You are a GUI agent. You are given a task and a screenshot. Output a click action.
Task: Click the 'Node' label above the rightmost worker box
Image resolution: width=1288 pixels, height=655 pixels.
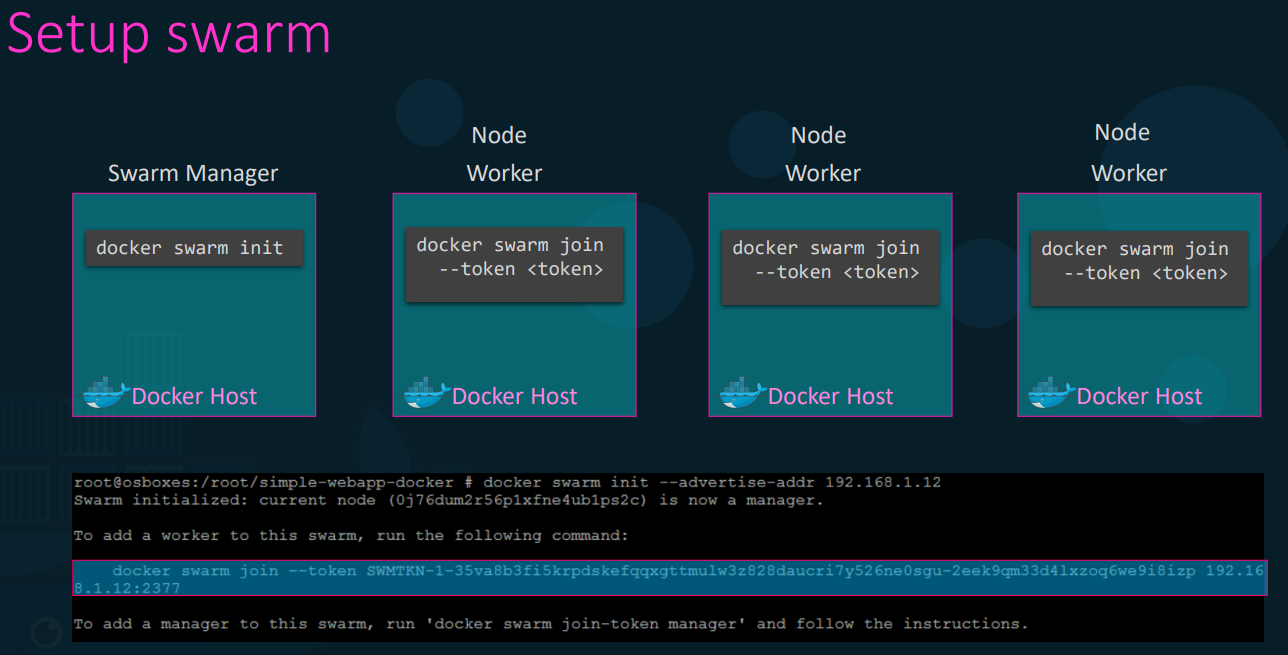1122,132
